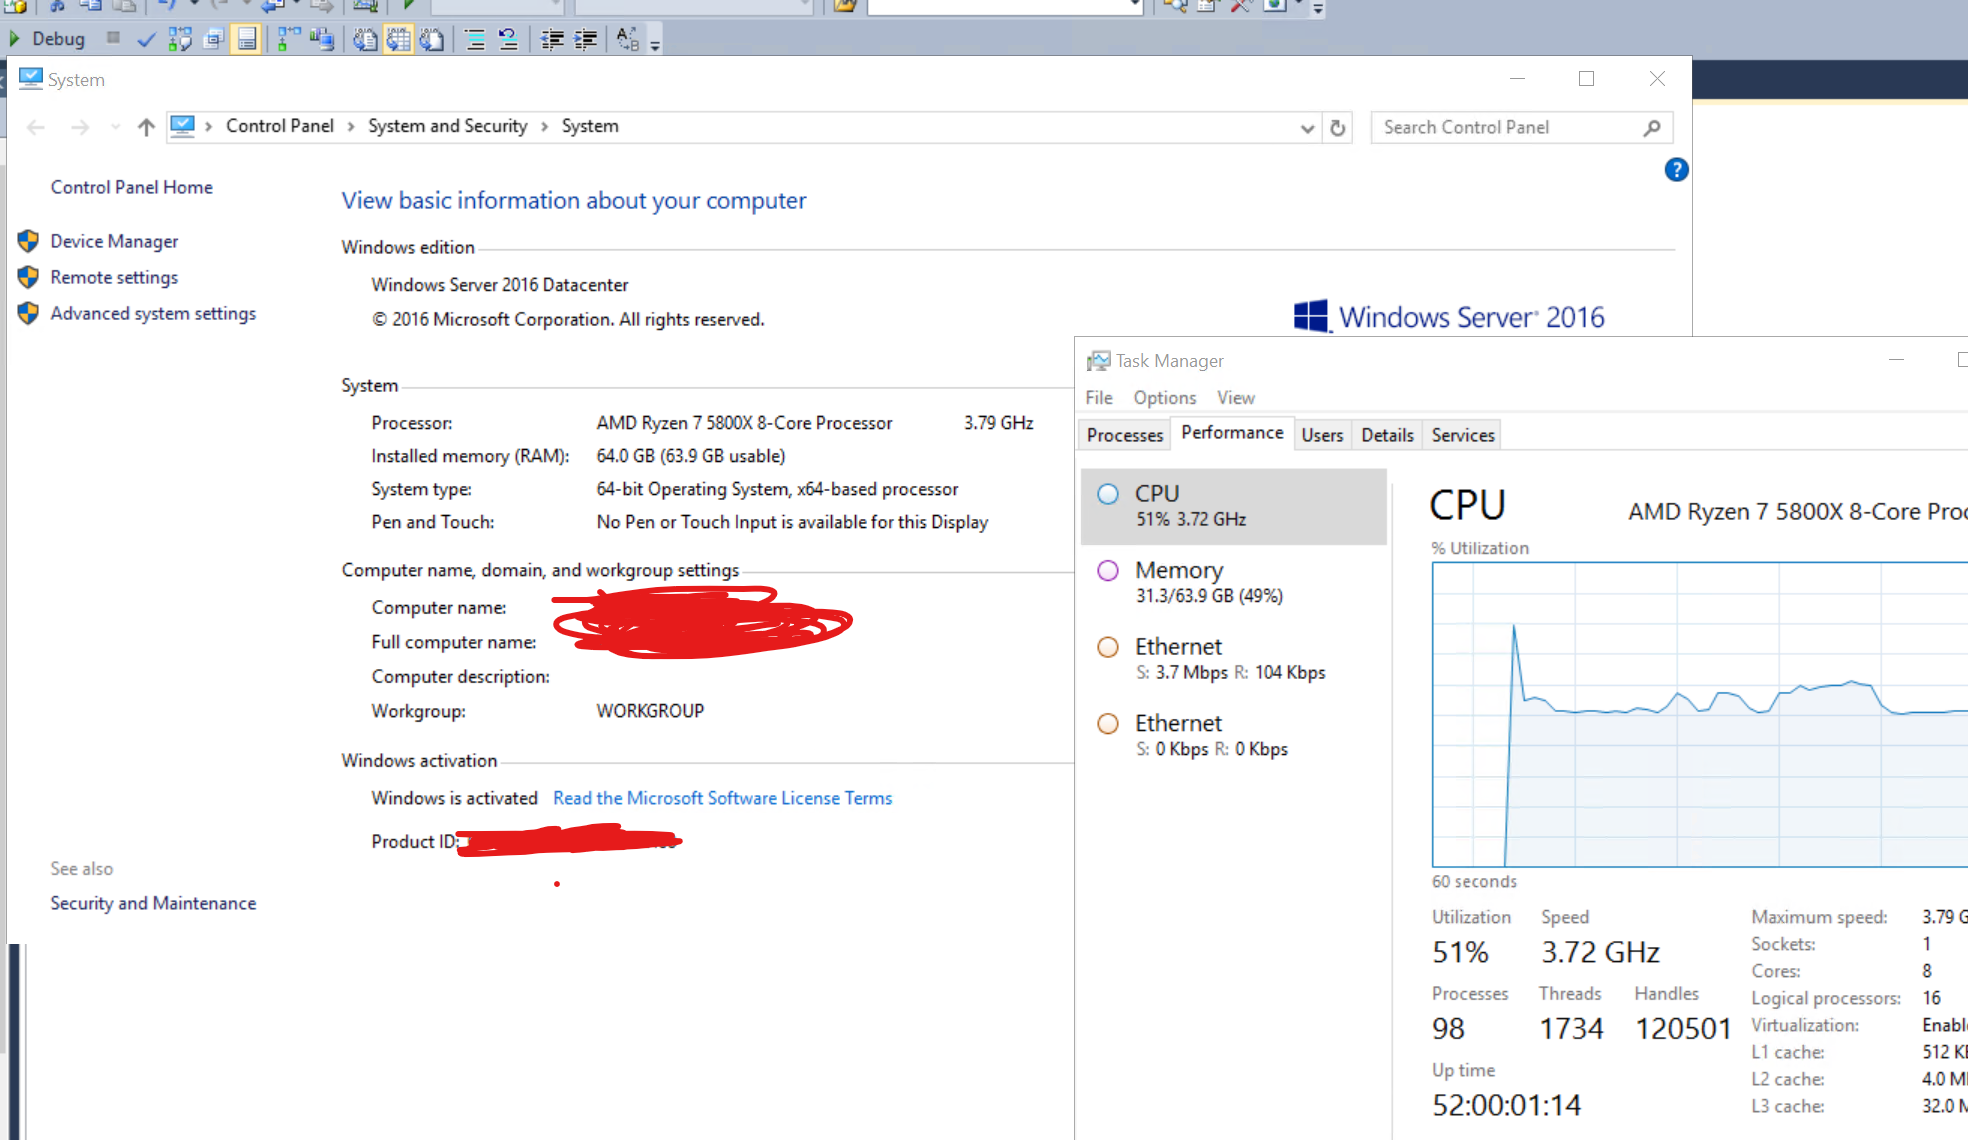Open the Options menu in Task Manager
This screenshot has height=1140, width=1968.
pyautogui.click(x=1165, y=397)
